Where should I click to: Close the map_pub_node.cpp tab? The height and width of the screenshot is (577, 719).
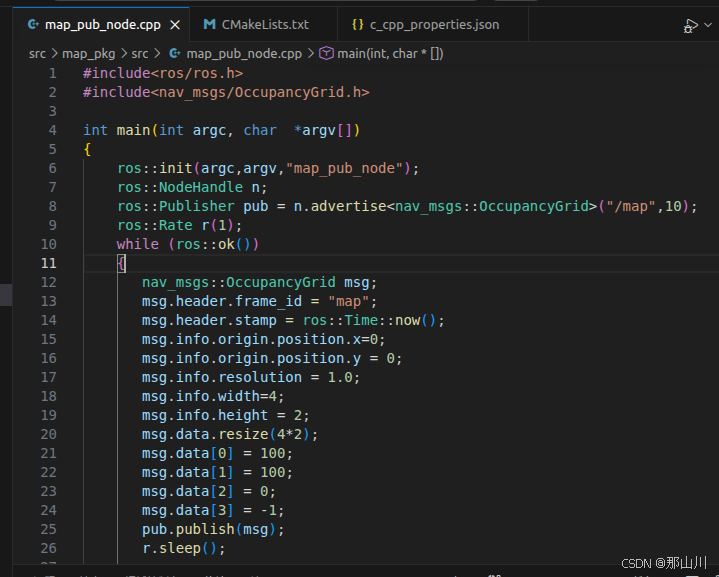click(175, 25)
